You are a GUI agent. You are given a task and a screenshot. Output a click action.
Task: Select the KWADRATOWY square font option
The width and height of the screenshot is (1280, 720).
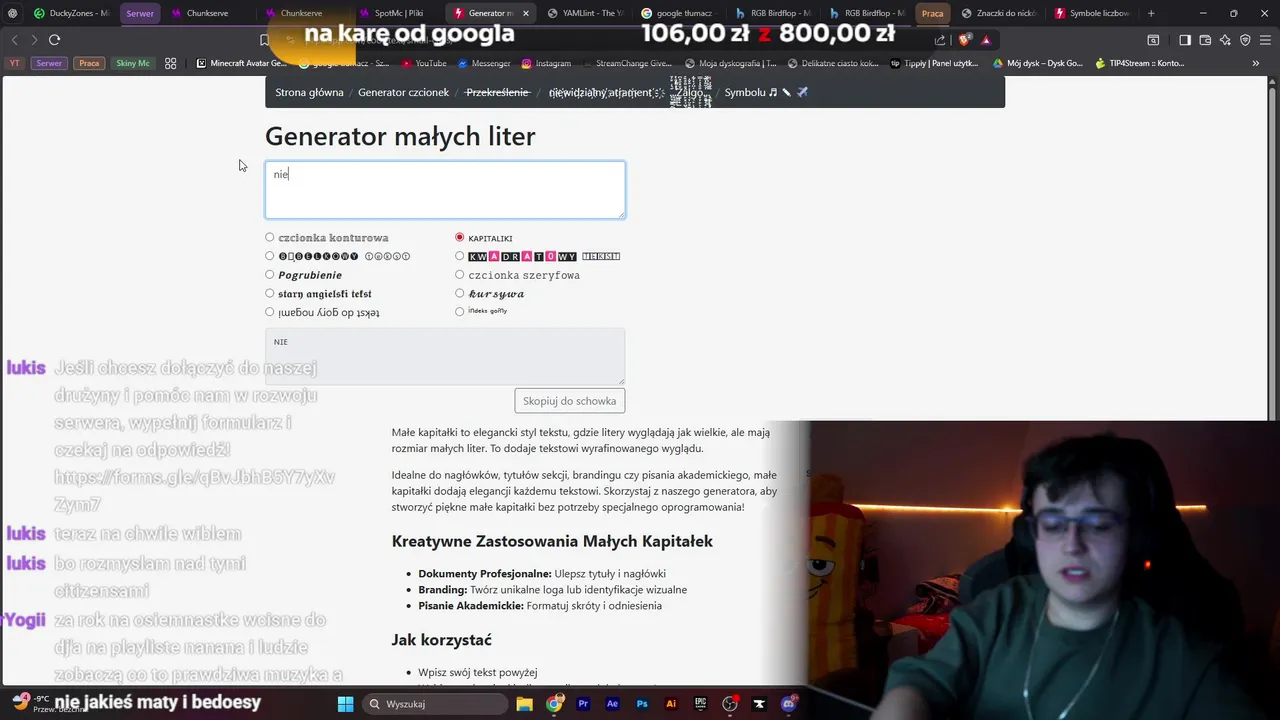pyautogui.click(x=459, y=256)
